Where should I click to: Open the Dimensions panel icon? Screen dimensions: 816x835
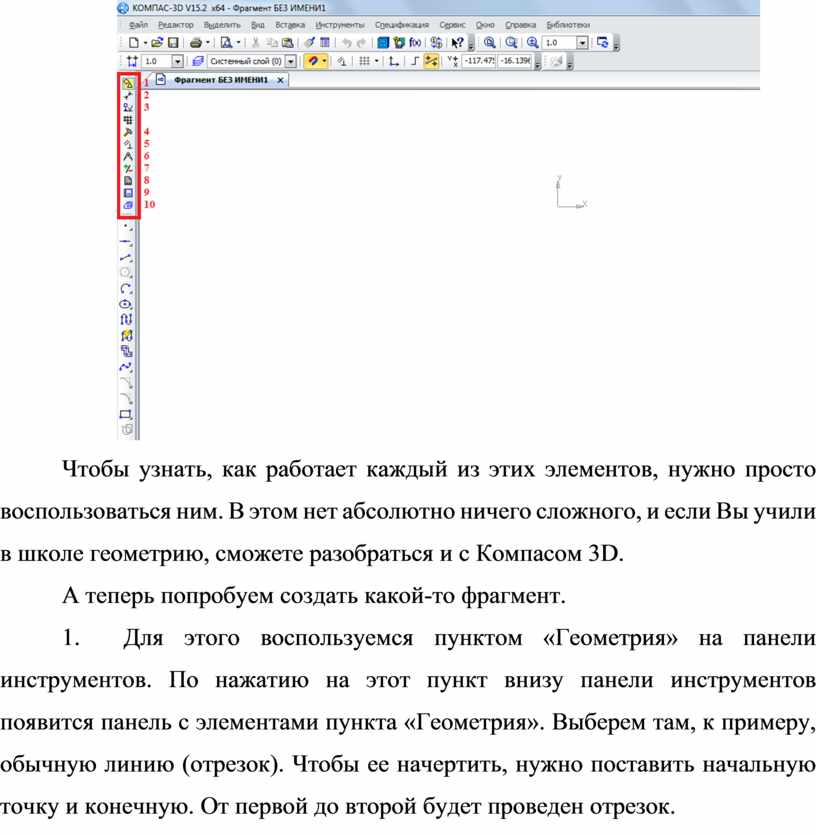click(x=128, y=96)
